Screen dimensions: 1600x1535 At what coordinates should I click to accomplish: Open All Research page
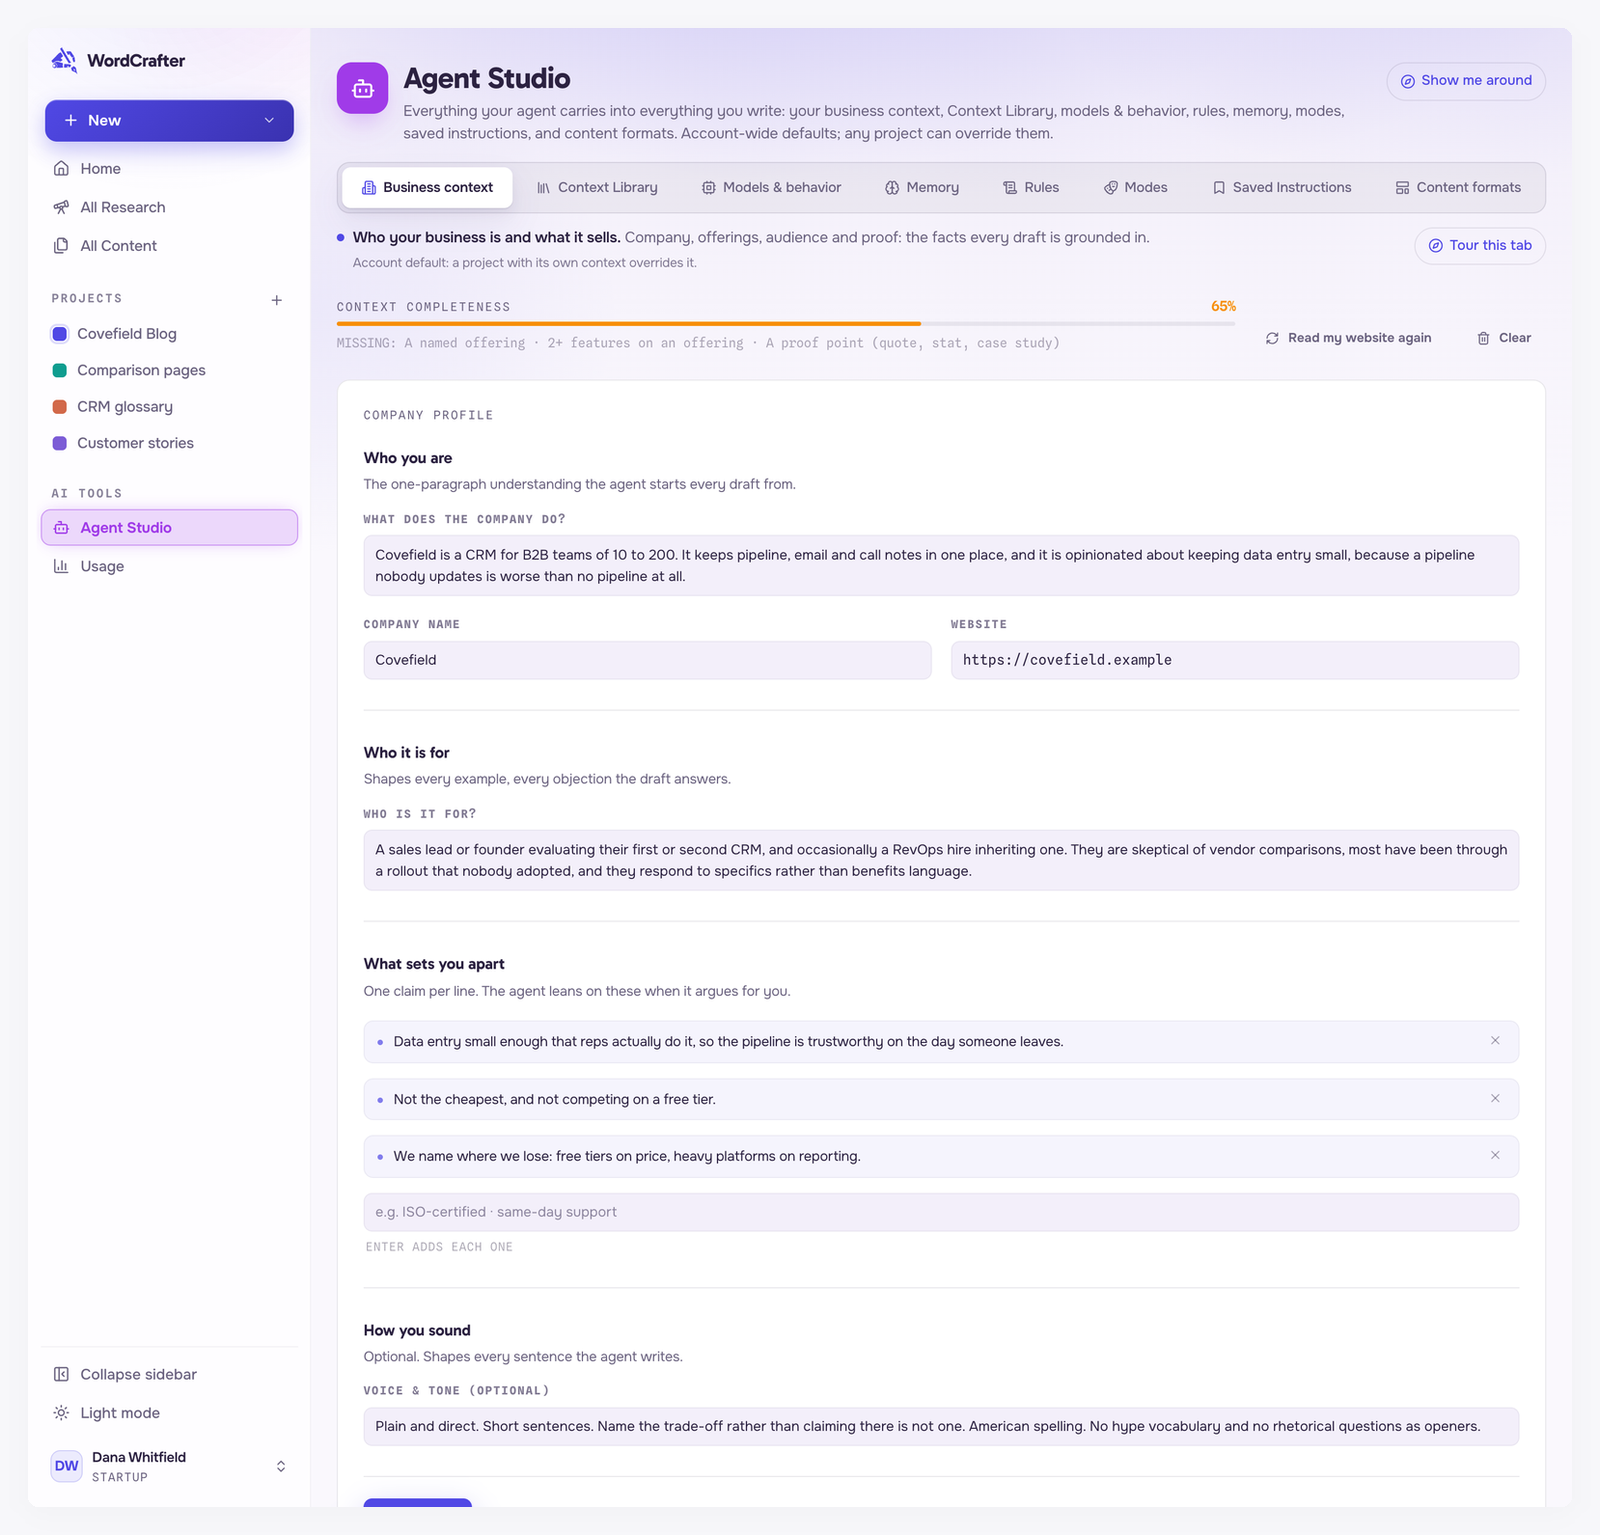[170, 207]
